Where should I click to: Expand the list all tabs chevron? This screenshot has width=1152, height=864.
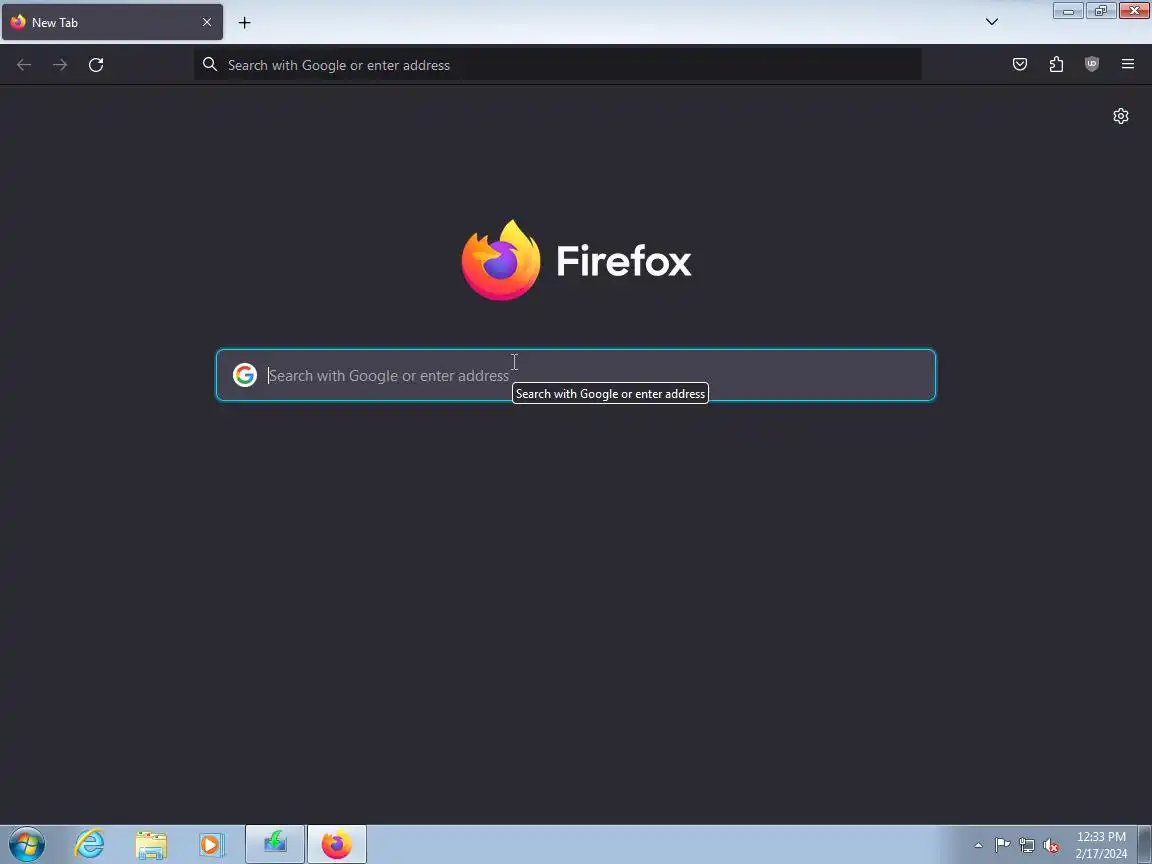pos(992,22)
